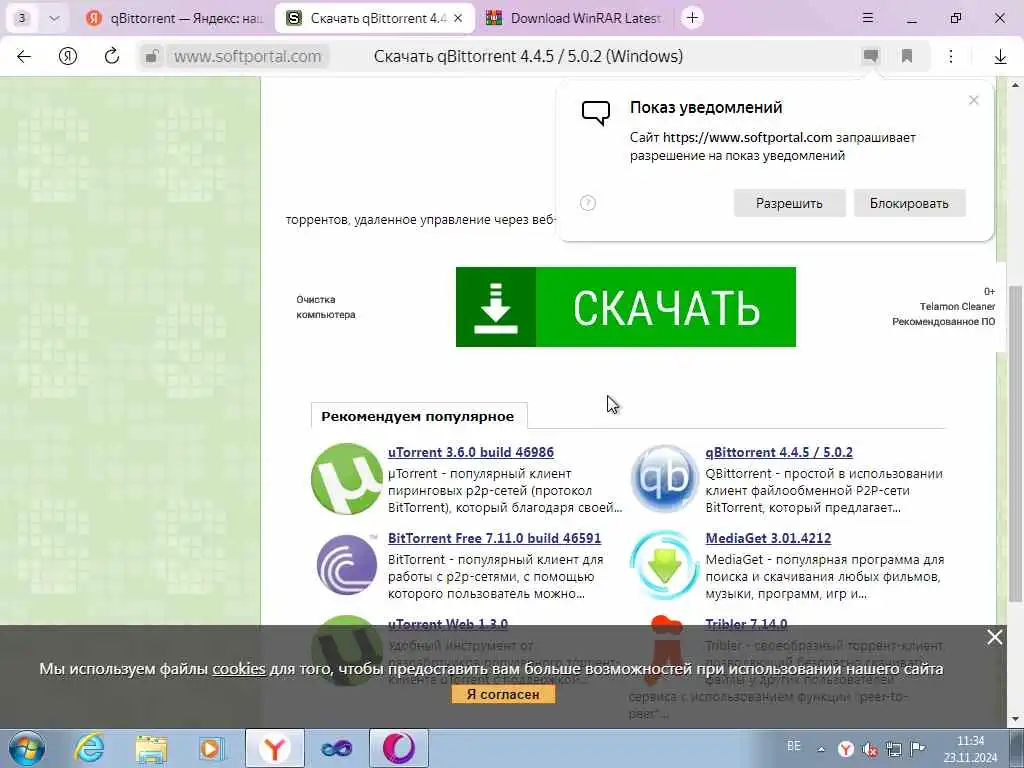Click the tab counter showing 3

(x=22, y=18)
